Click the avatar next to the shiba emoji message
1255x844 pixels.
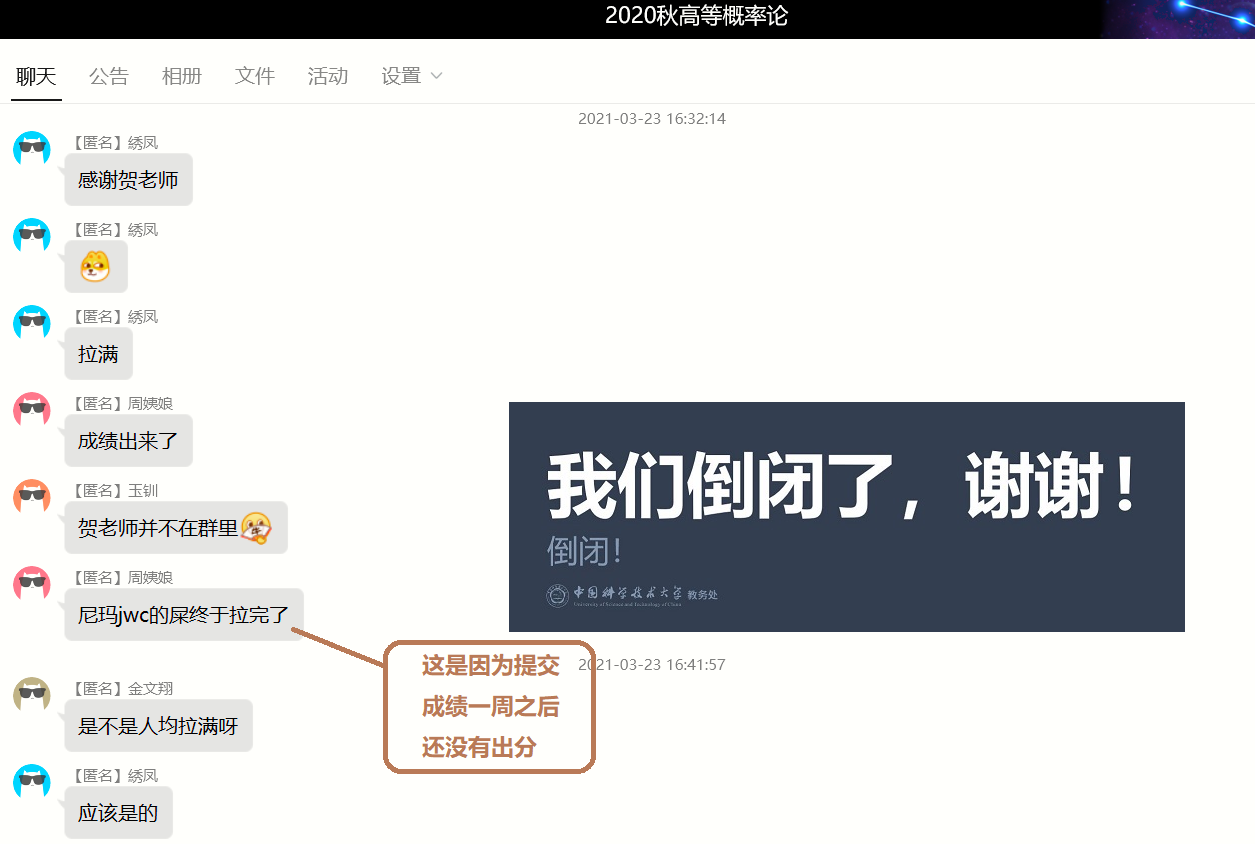click(x=32, y=236)
